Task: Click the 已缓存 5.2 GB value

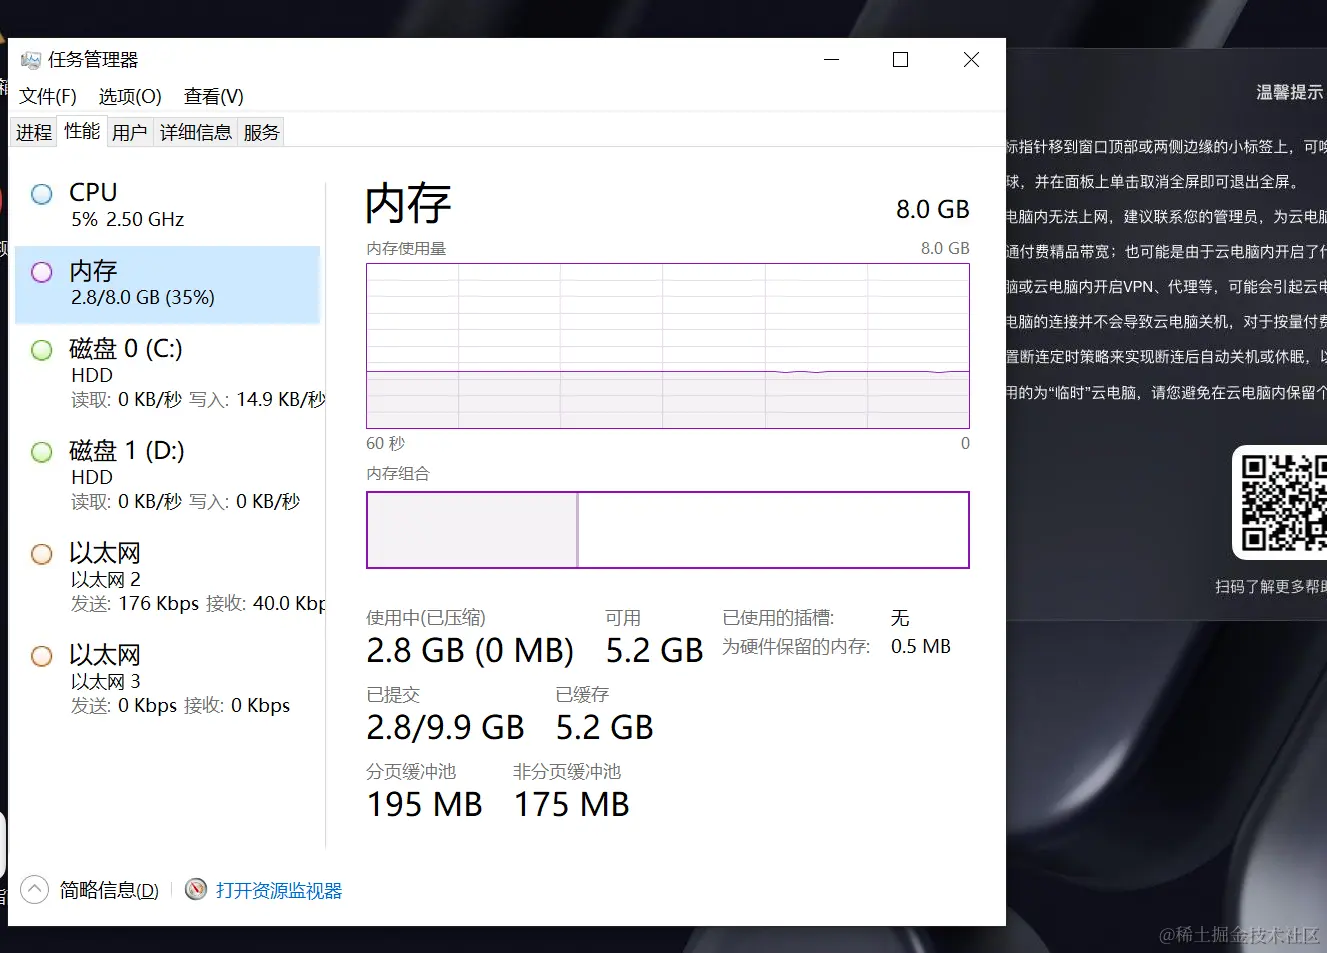Action: point(605,728)
